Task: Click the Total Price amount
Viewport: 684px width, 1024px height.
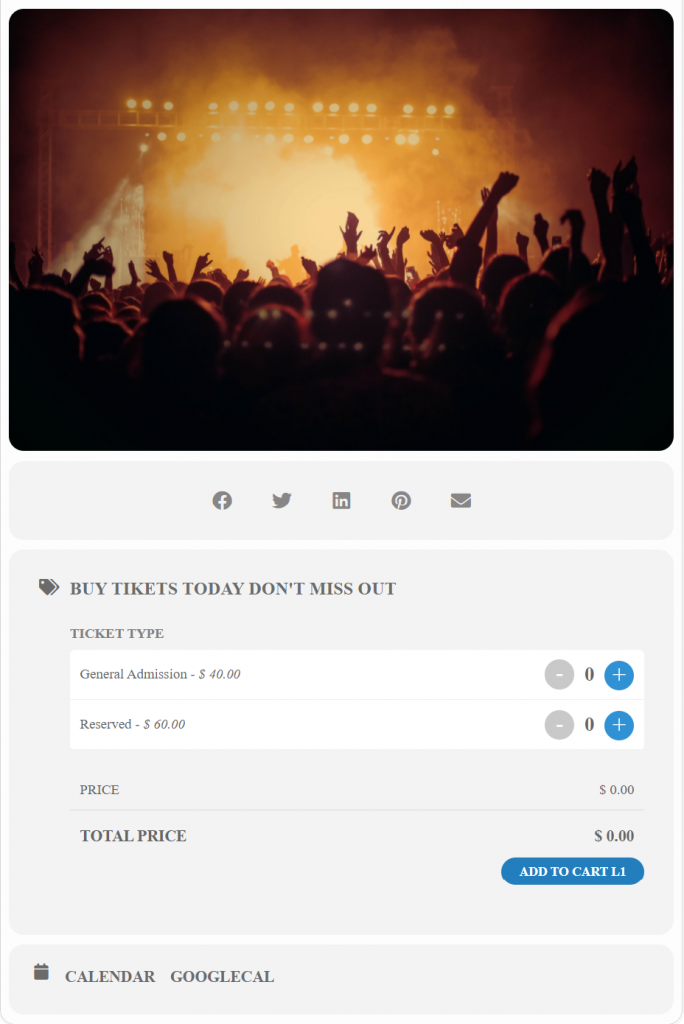Action: 614,836
